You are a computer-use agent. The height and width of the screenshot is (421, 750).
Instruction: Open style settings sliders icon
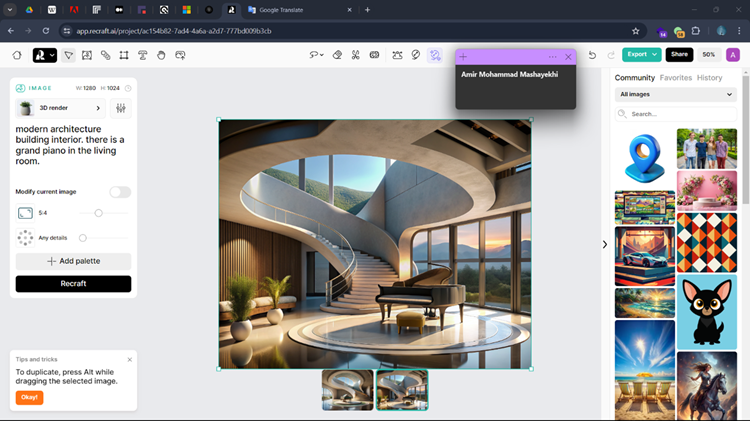tap(121, 108)
